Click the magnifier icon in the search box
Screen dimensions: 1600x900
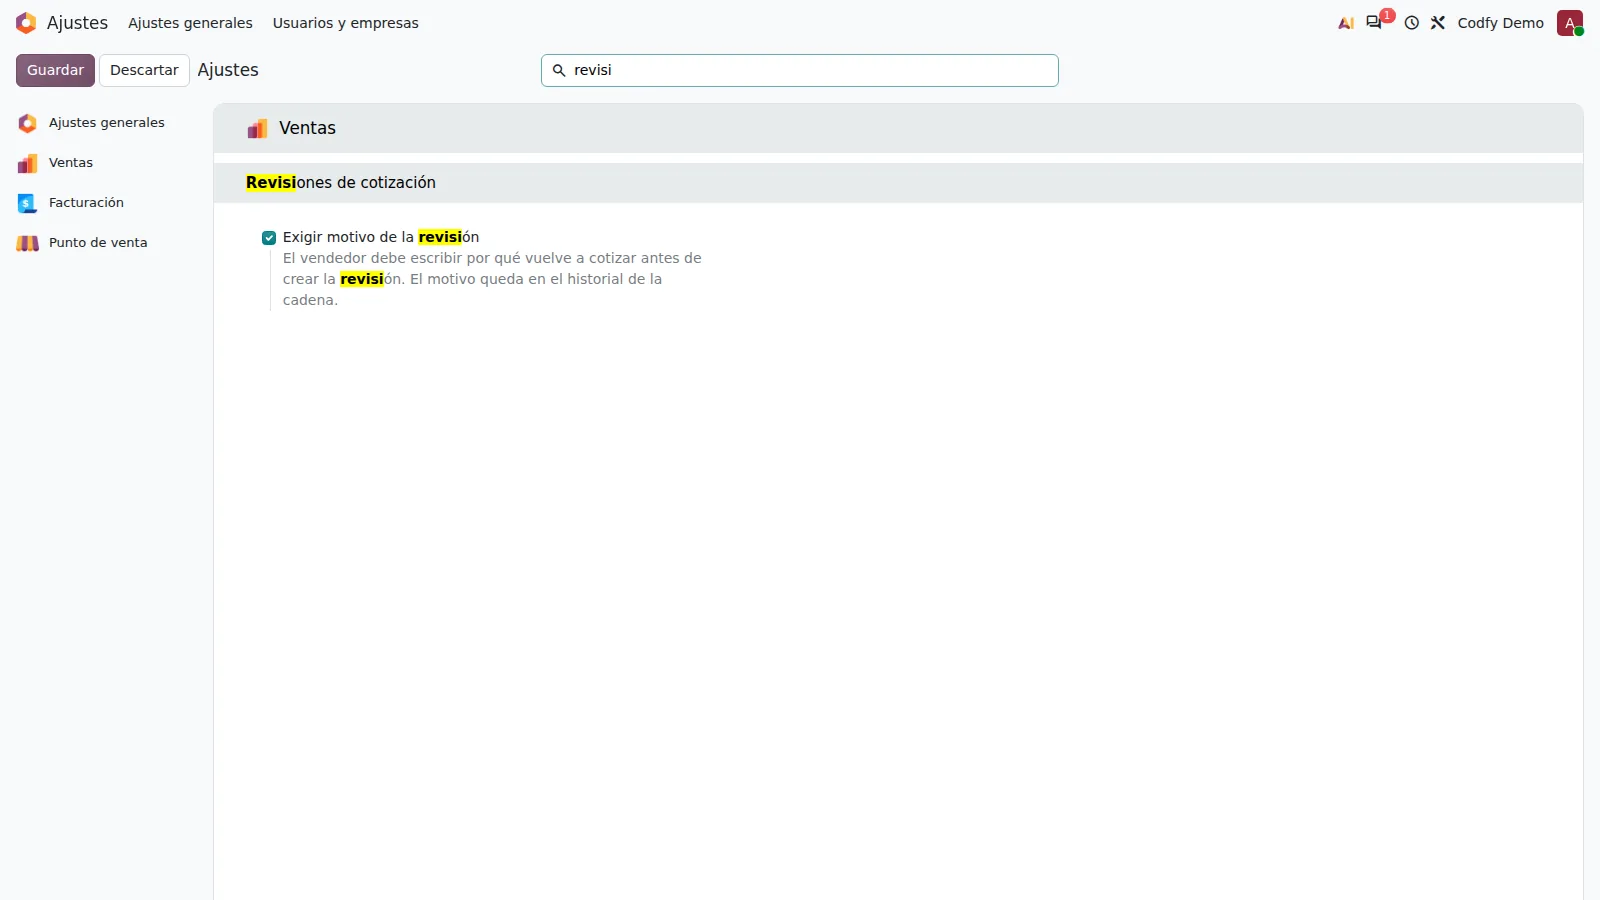(559, 70)
